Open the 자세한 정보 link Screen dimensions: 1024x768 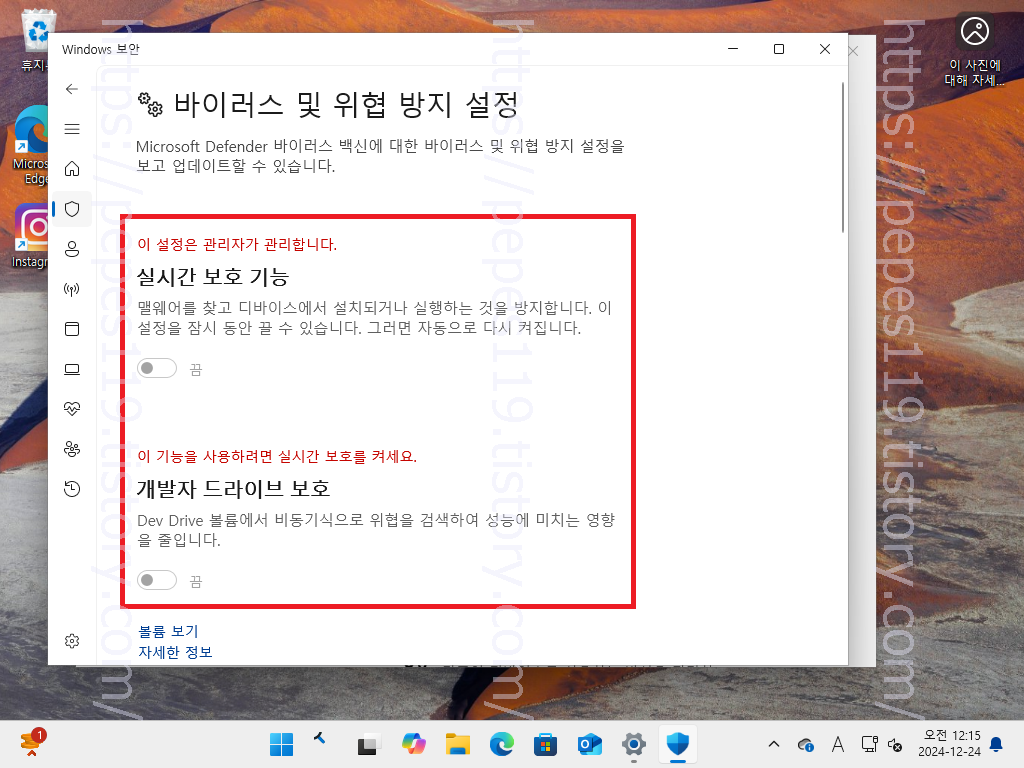pyautogui.click(x=175, y=652)
